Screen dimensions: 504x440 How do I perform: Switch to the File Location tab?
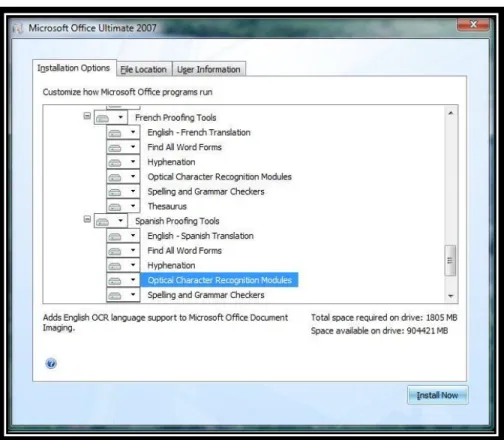click(x=144, y=69)
